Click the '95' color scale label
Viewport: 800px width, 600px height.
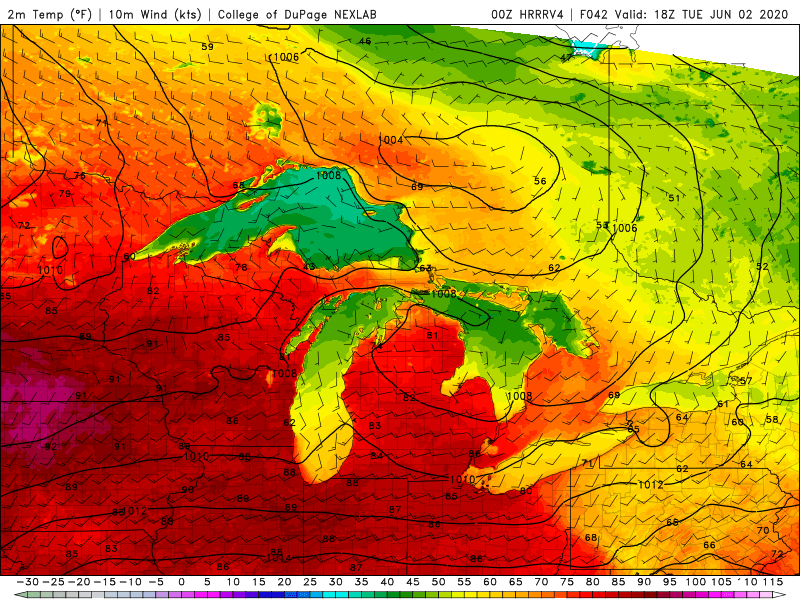[669, 582]
